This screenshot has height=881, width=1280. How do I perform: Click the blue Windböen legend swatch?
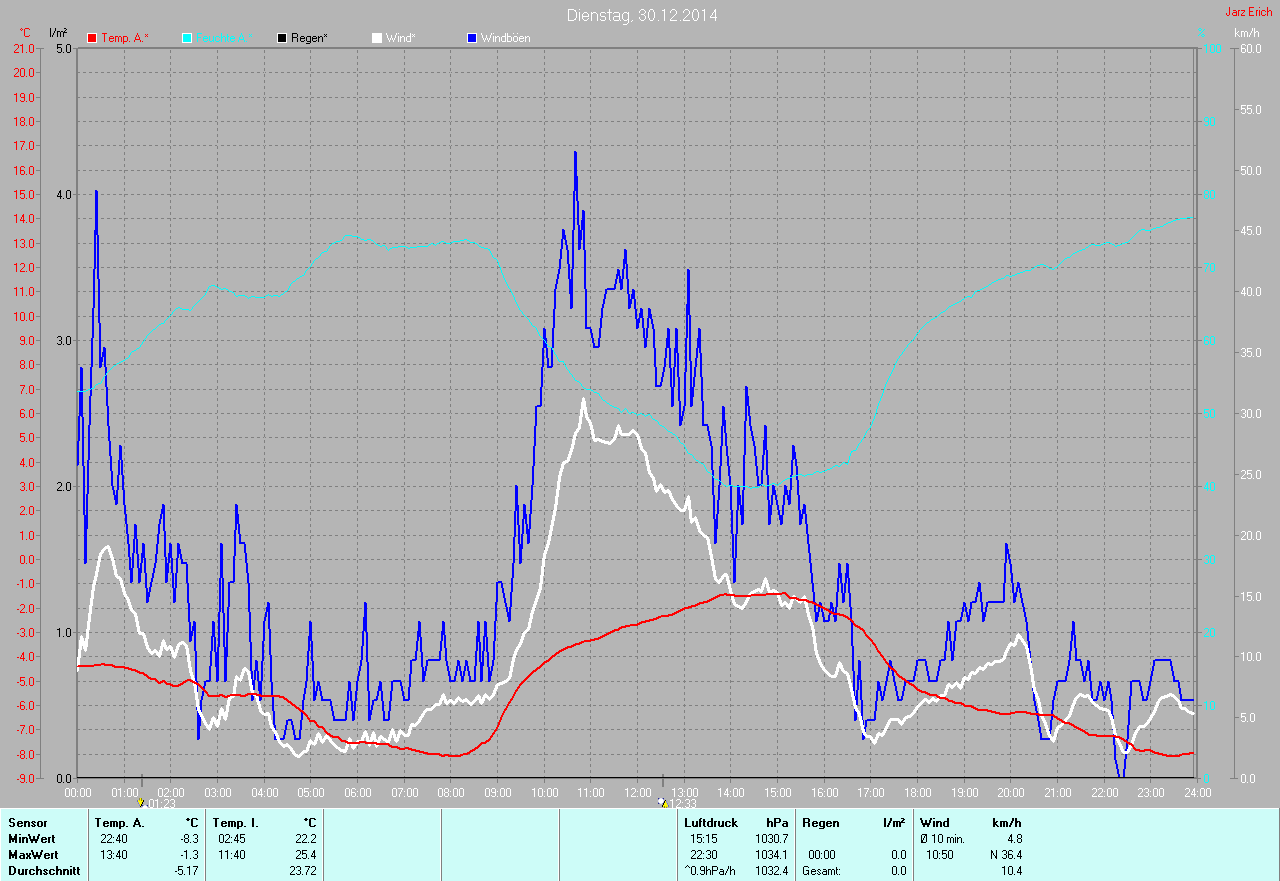click(x=472, y=38)
